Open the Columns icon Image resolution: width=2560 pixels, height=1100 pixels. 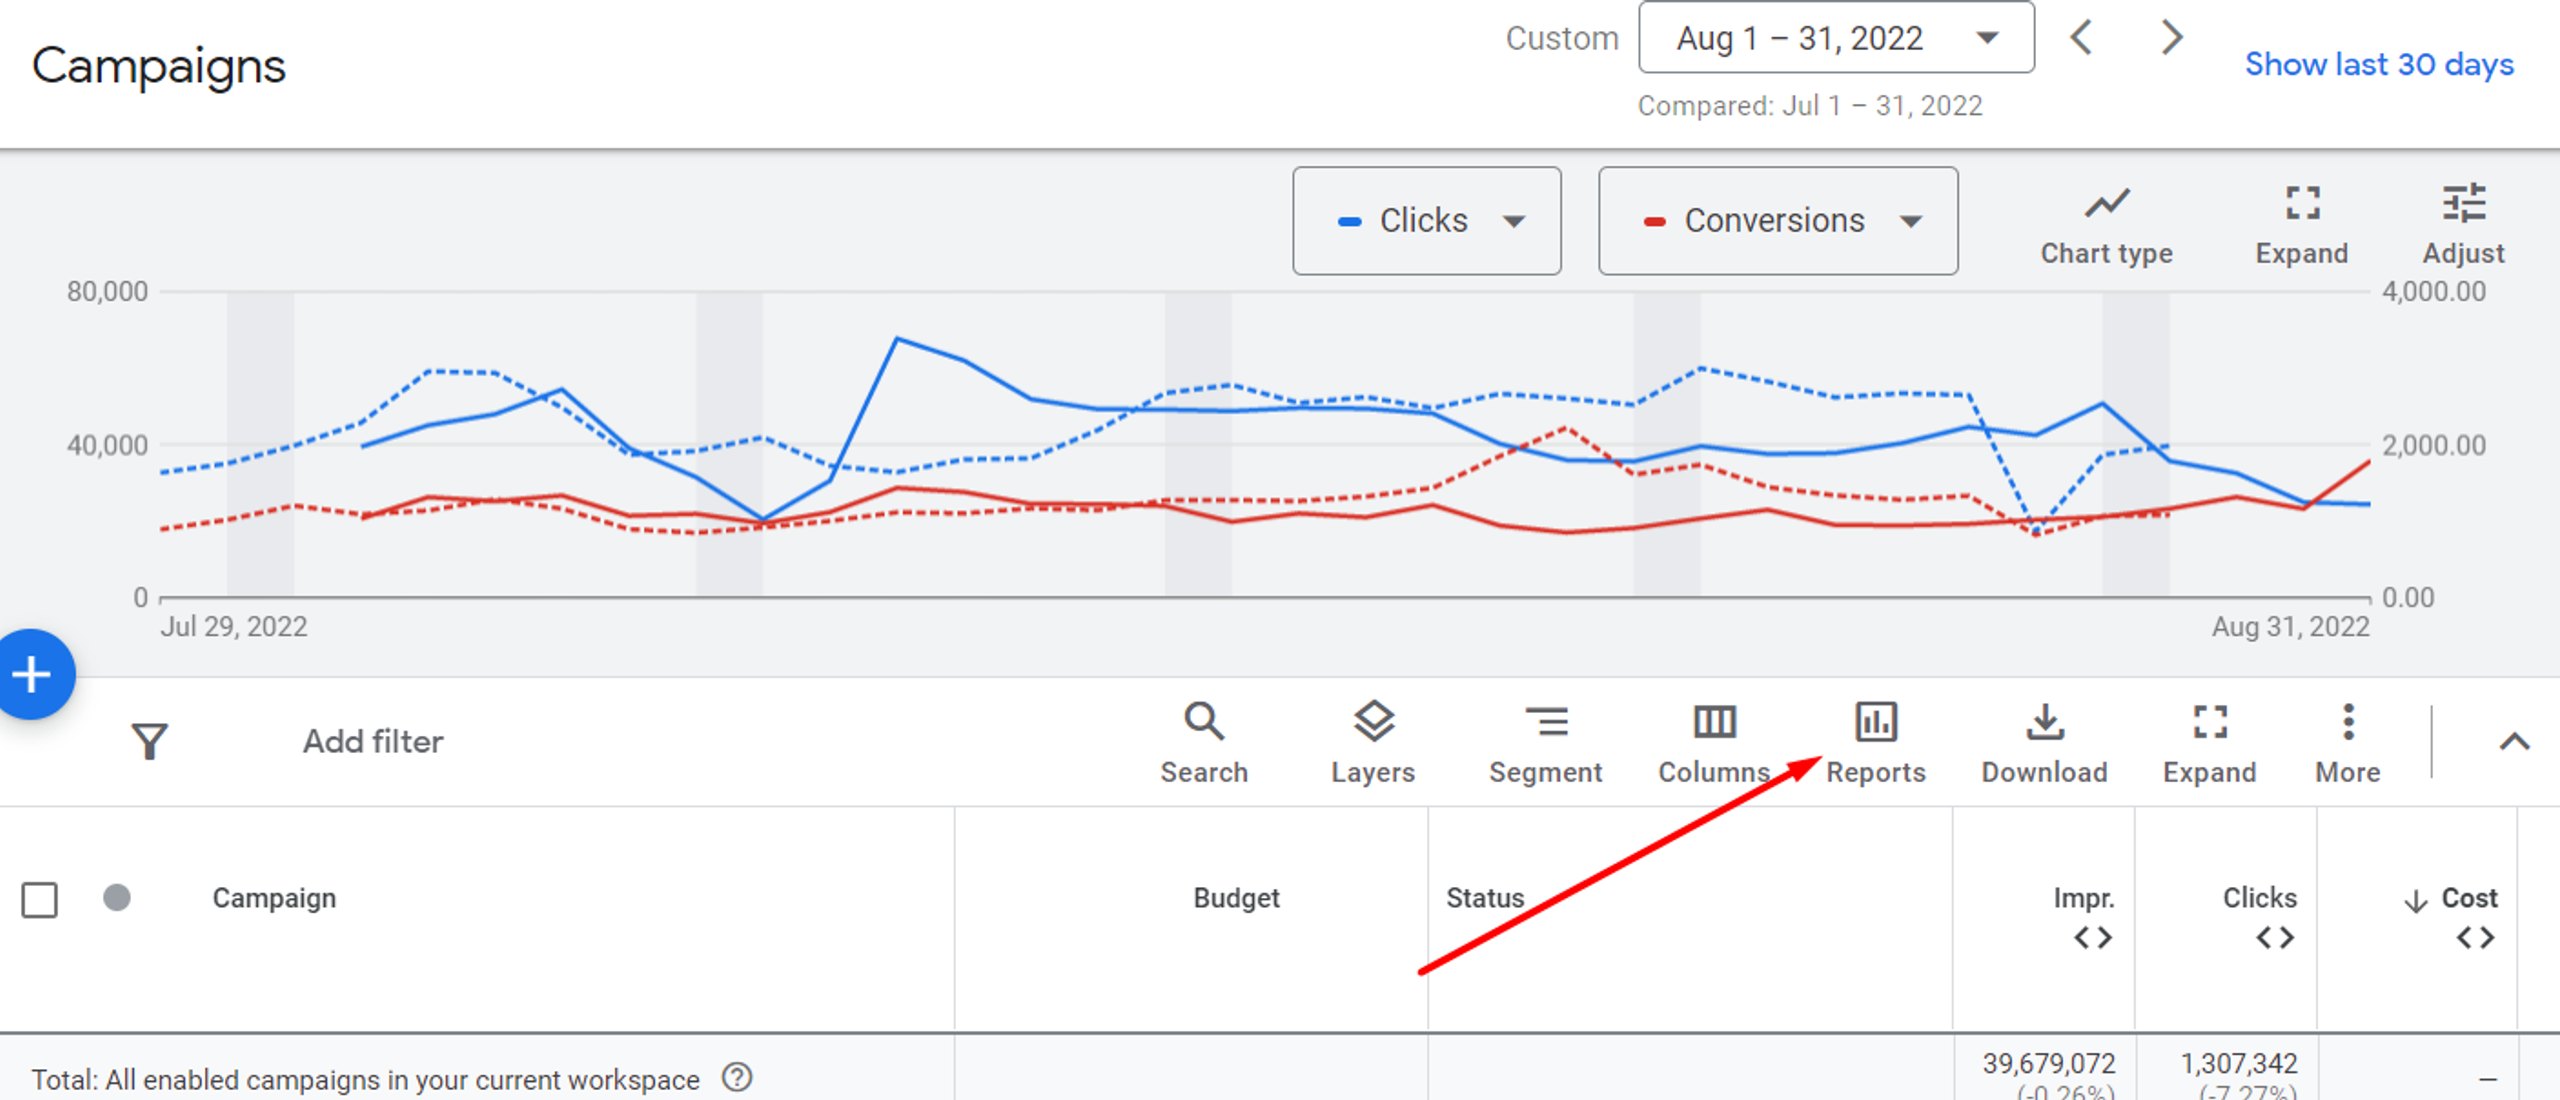(1714, 722)
